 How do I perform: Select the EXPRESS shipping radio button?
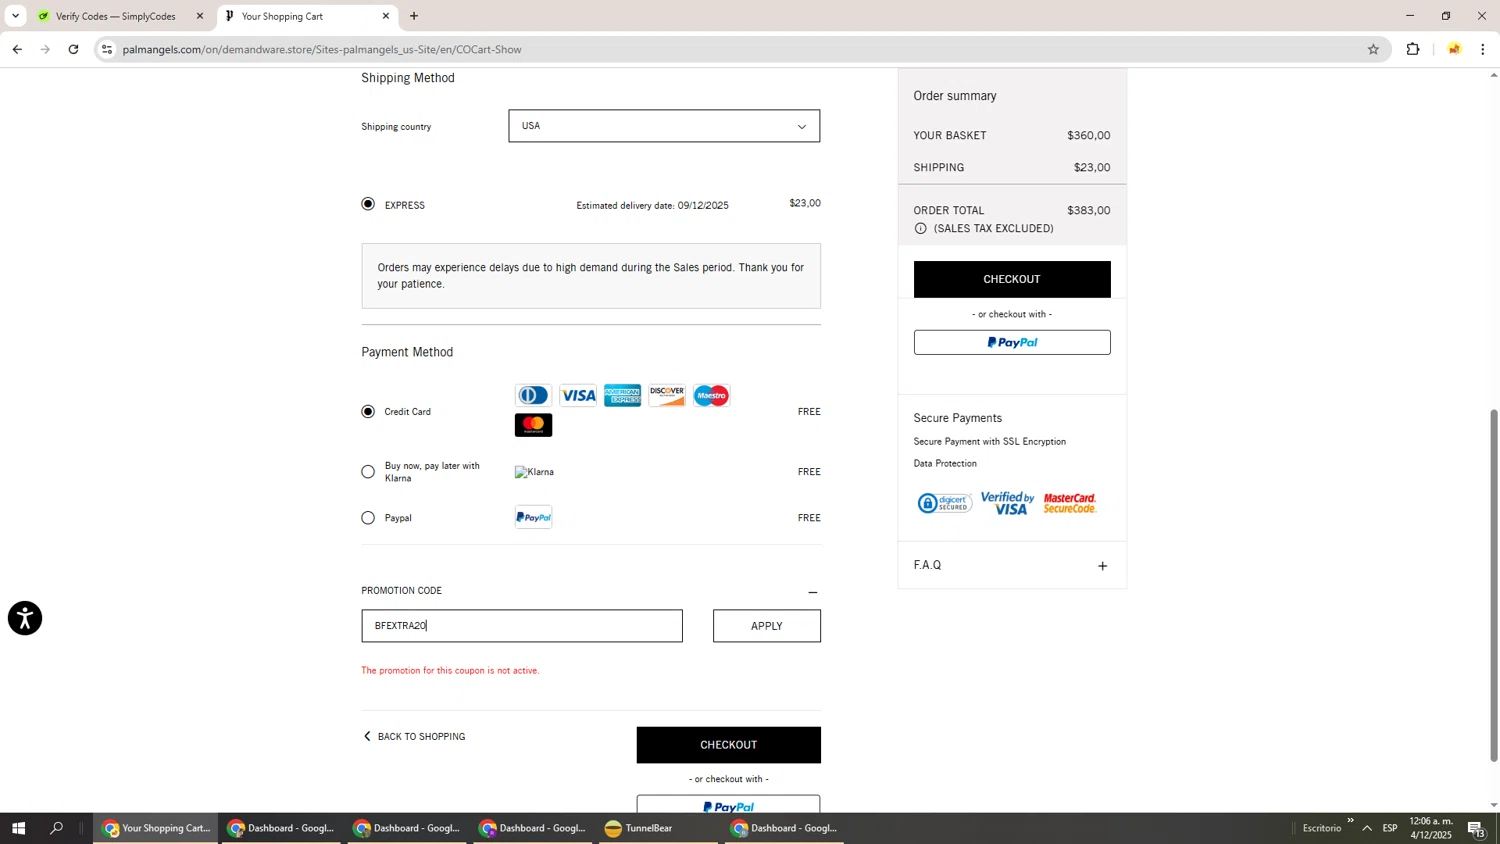(x=368, y=204)
